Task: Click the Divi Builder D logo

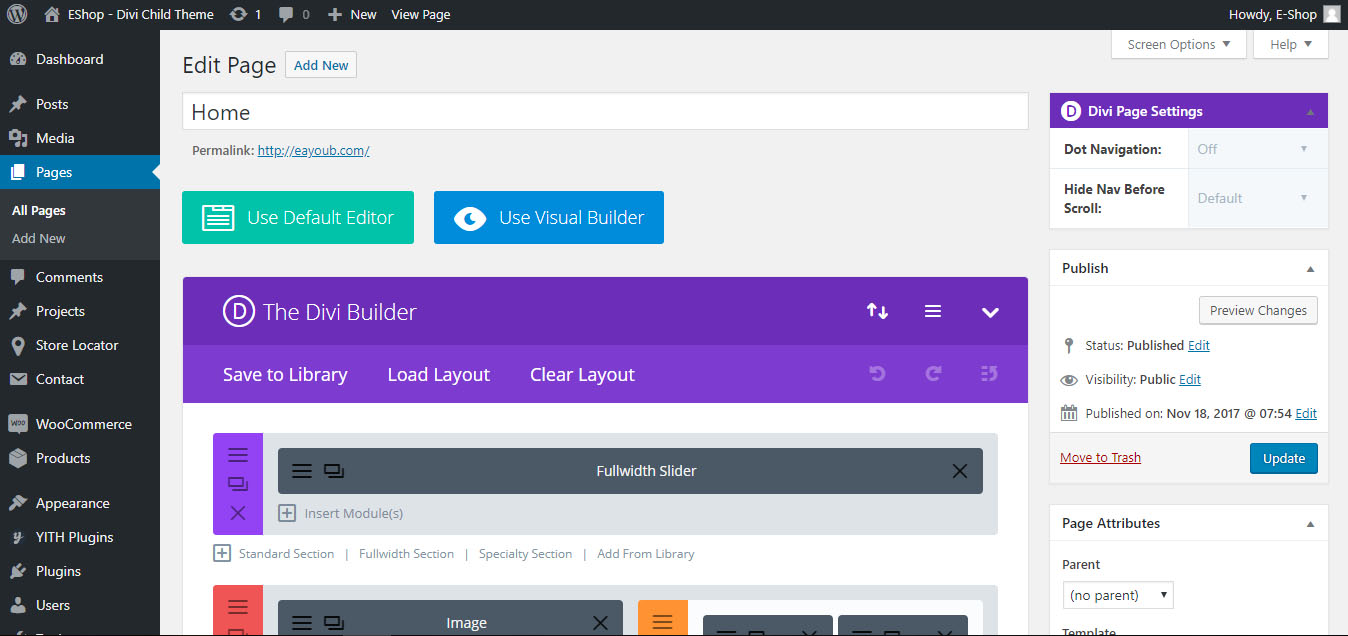Action: pos(239,311)
